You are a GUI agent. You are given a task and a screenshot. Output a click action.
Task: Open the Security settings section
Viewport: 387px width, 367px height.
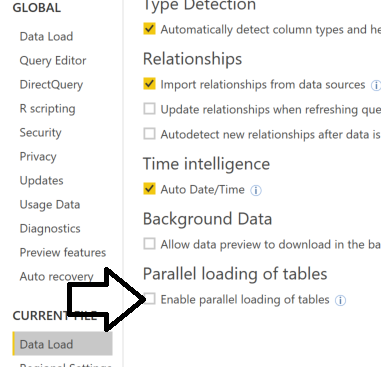(40, 133)
